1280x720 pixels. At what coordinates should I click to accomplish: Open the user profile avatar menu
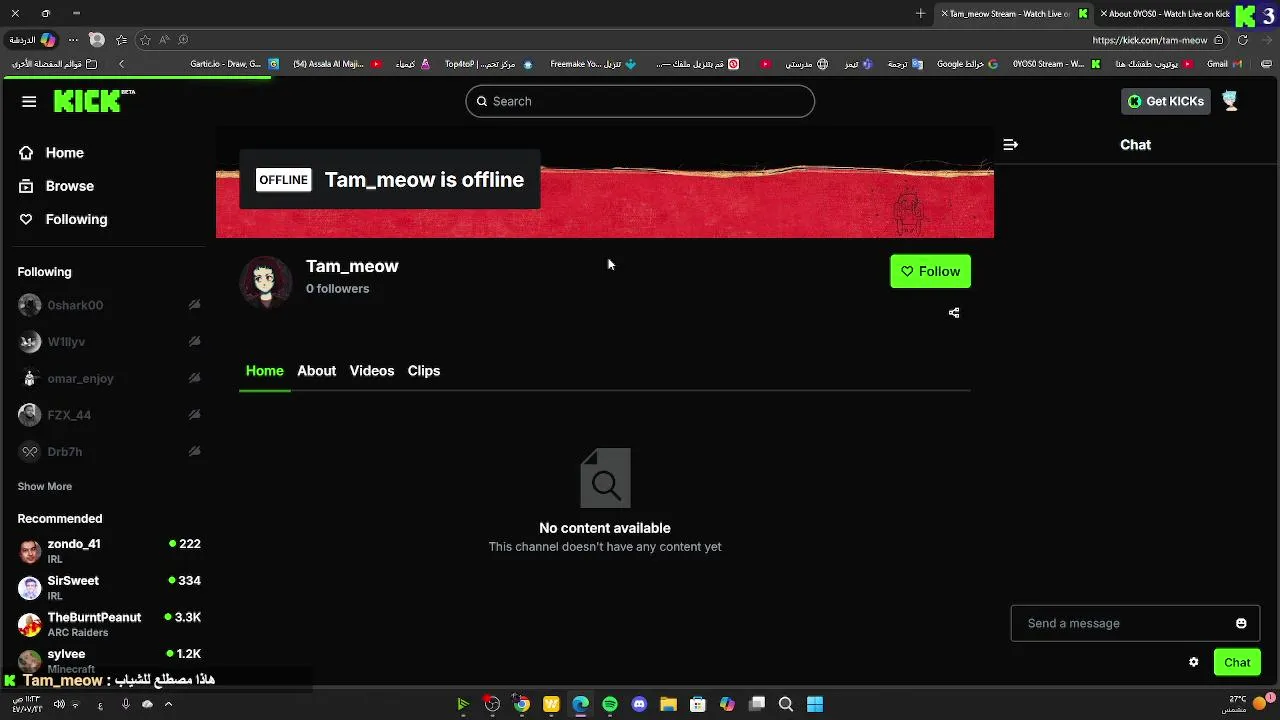pos(1230,101)
